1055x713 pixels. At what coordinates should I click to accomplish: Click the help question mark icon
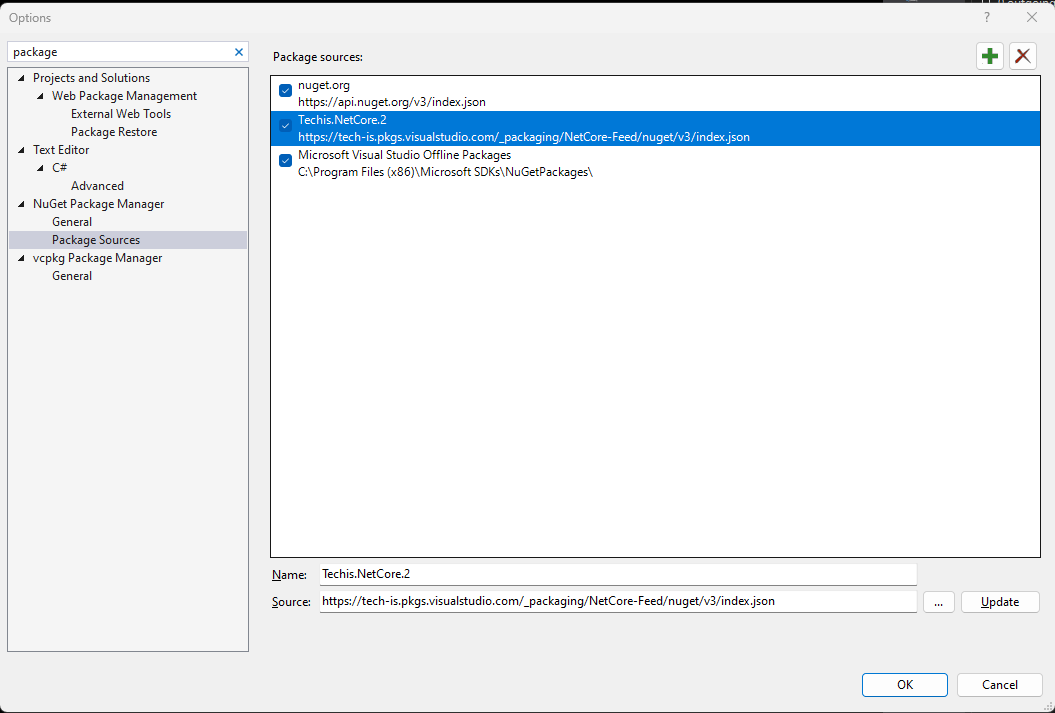click(987, 17)
